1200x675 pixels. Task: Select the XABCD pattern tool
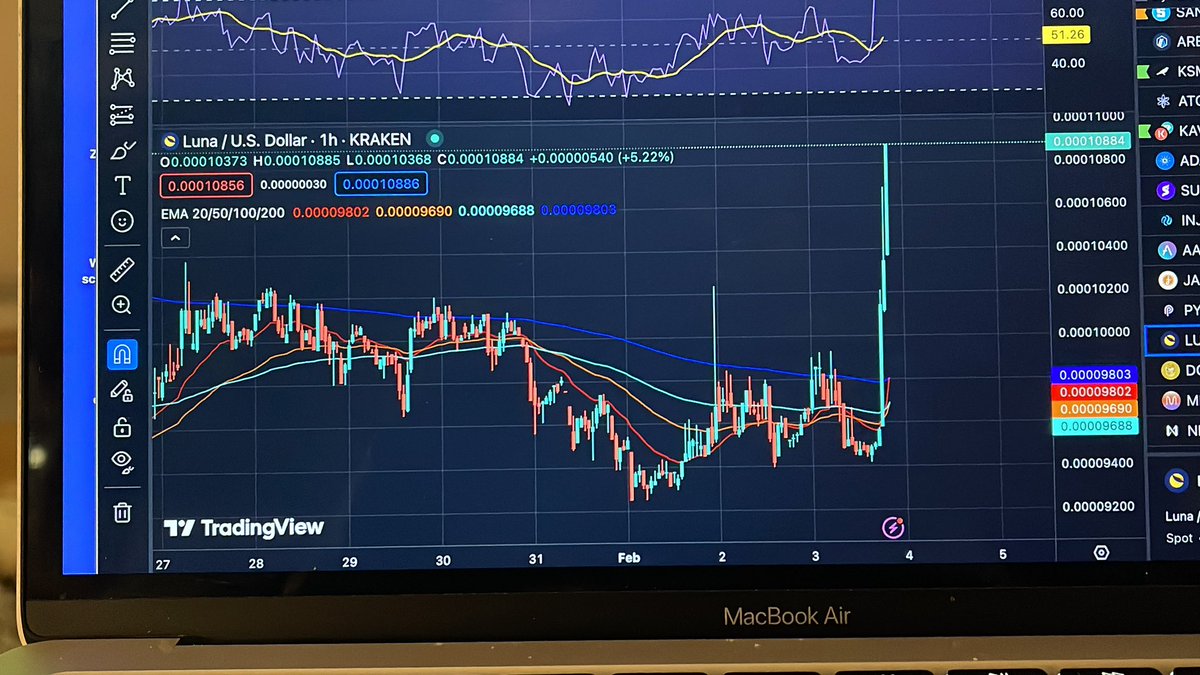(x=122, y=78)
